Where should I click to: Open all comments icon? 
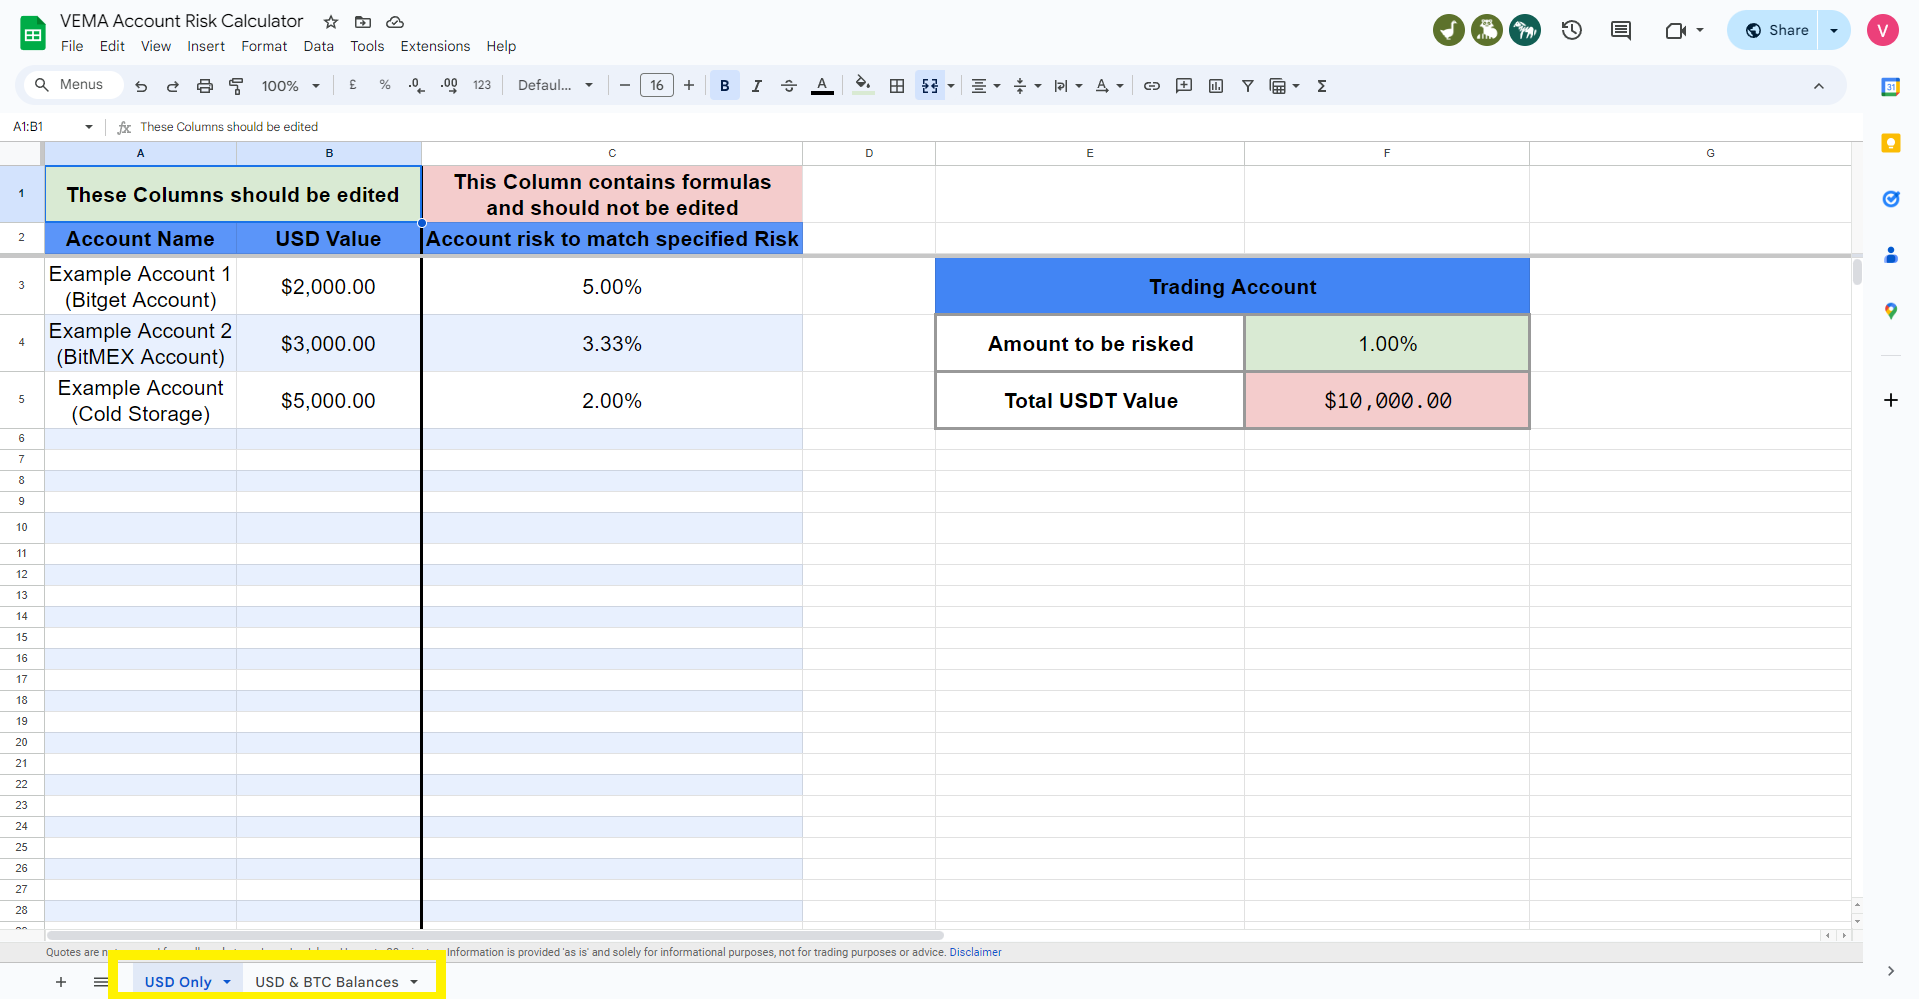(x=1621, y=30)
